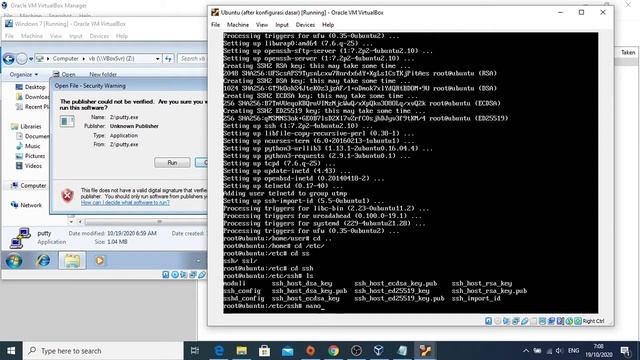Click optical drive indicator in Ubuntu VM status bar
The height and width of the screenshot is (360, 640).
pyautogui.click(x=498, y=321)
